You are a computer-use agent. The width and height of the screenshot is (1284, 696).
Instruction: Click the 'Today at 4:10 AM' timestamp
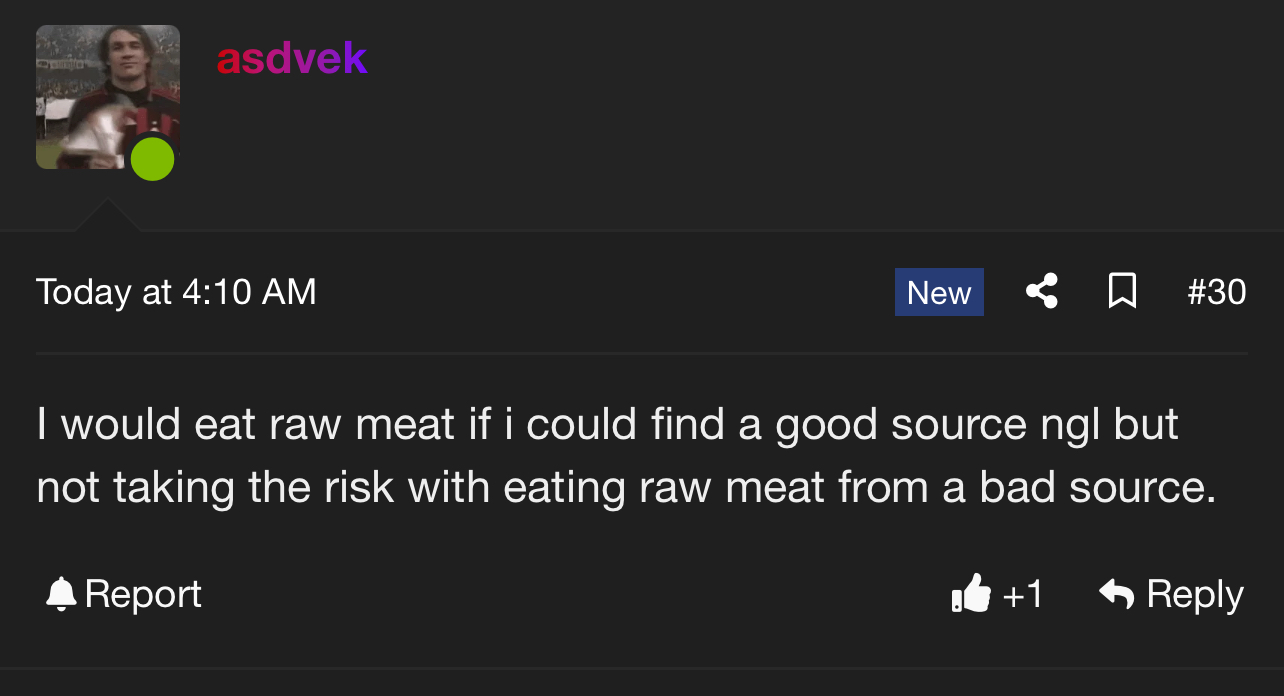(176, 292)
